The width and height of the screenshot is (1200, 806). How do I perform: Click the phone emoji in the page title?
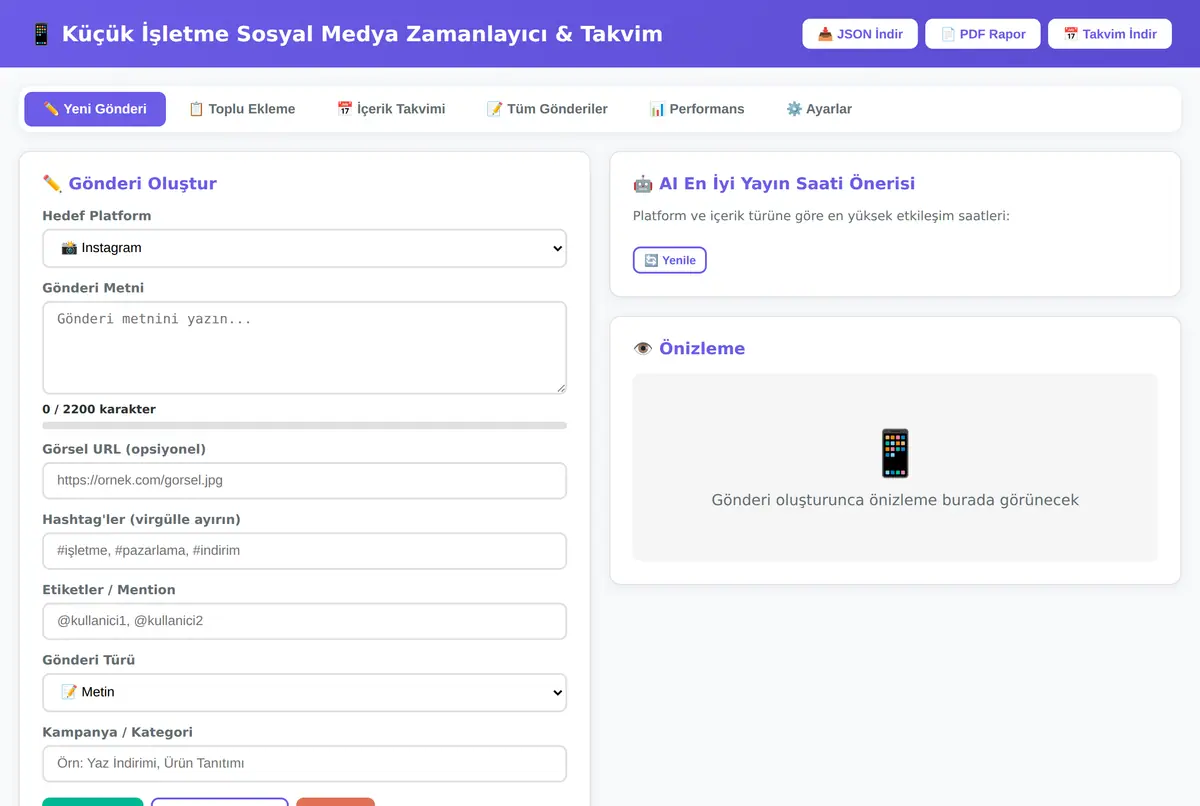pos(41,34)
